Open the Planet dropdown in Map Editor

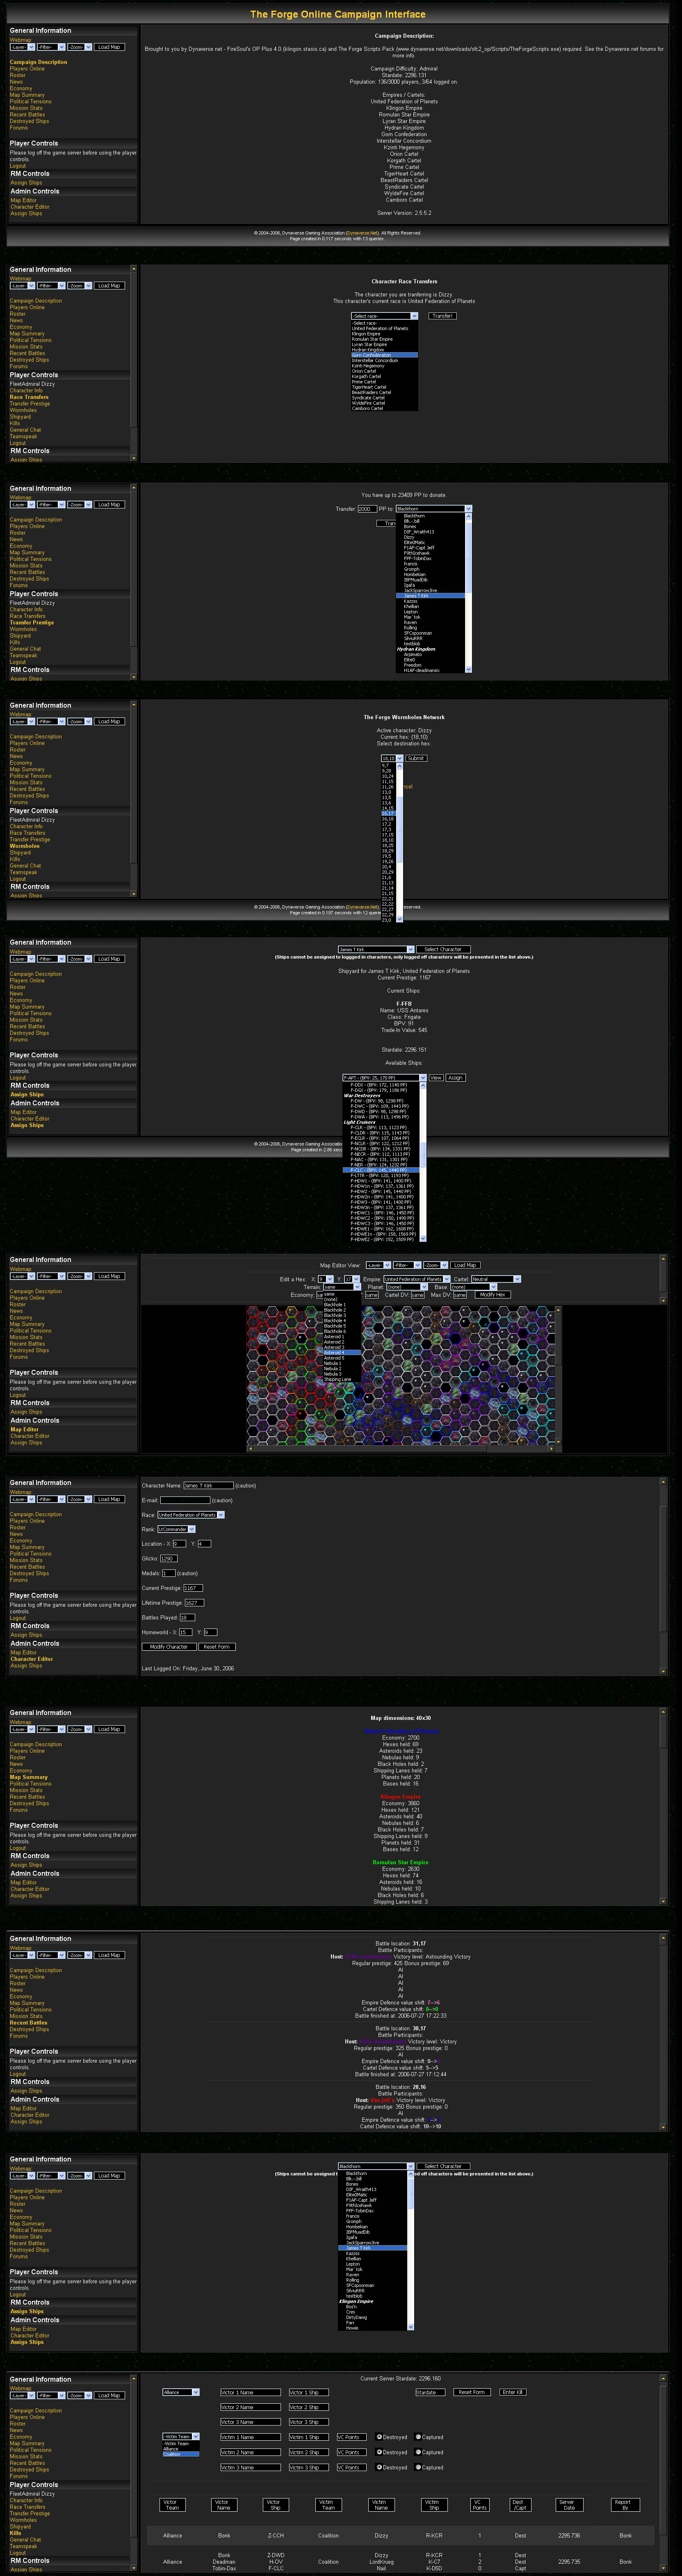point(407,1287)
